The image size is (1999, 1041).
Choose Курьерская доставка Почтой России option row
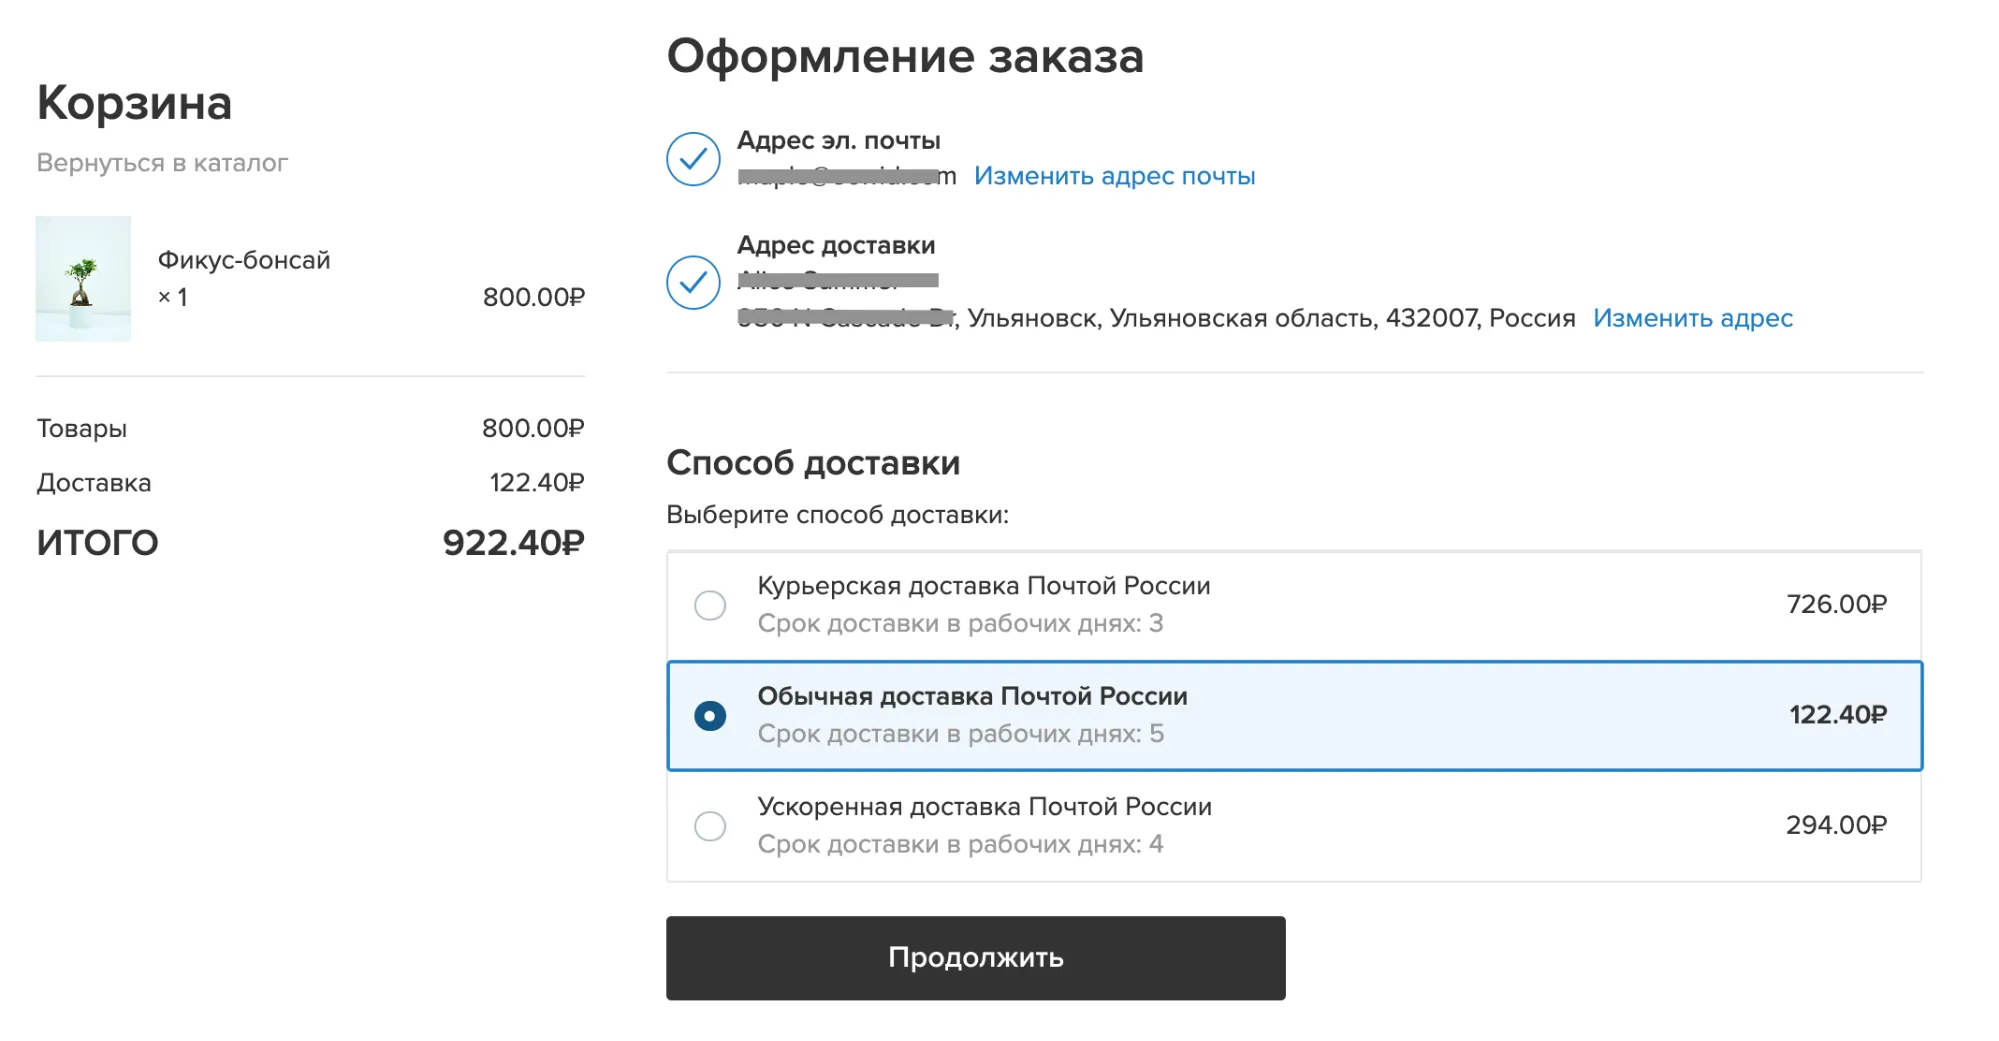[x=1294, y=605]
